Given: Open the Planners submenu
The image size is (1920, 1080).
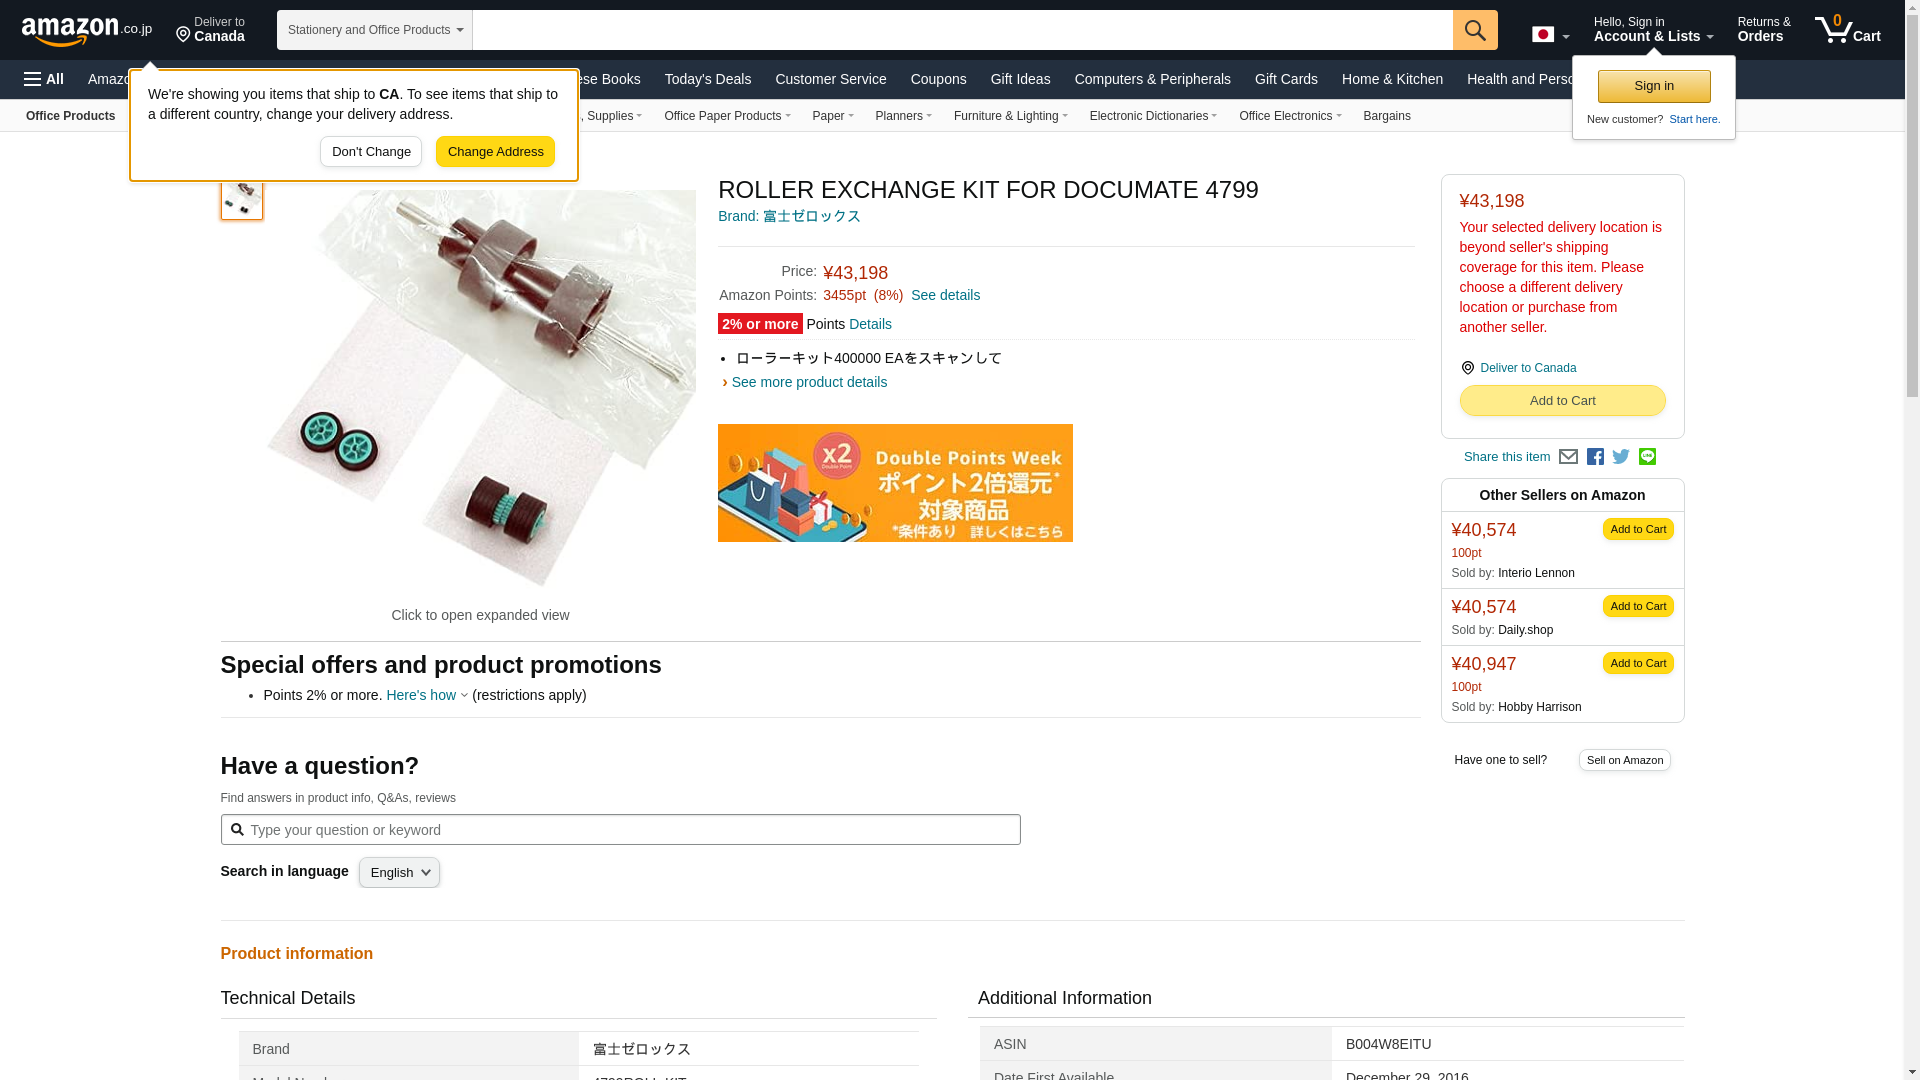Looking at the screenshot, I should 903,116.
